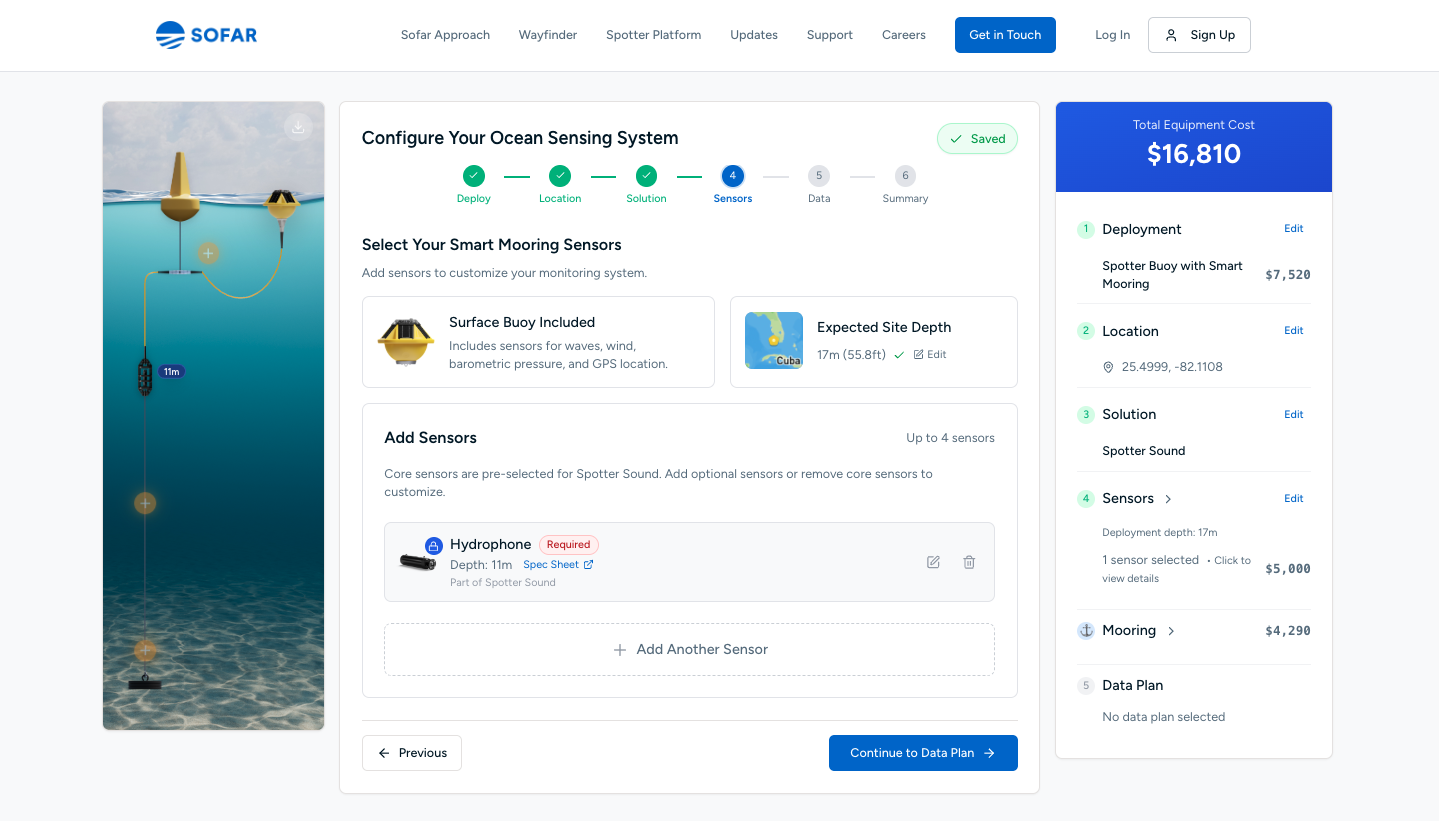Click the Hydrophone product image
Screen dimensions: 1439x821
(417, 562)
